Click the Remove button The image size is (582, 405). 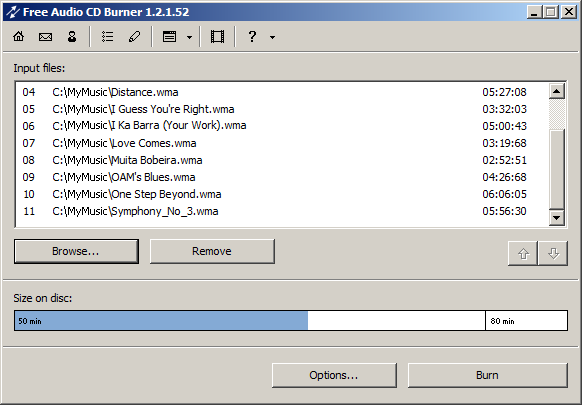click(212, 251)
